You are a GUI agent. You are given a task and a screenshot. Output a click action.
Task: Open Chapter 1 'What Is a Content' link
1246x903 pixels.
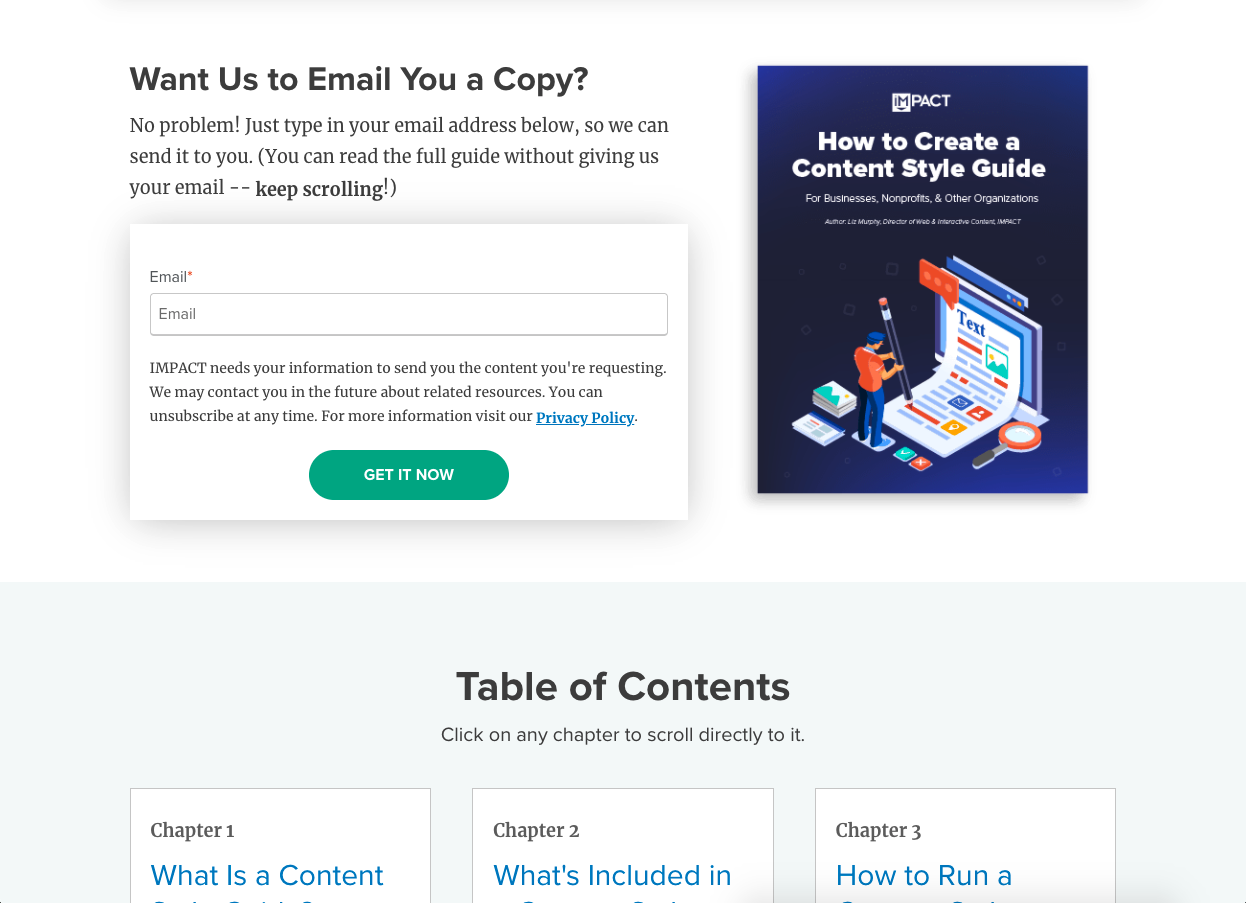pos(267,875)
